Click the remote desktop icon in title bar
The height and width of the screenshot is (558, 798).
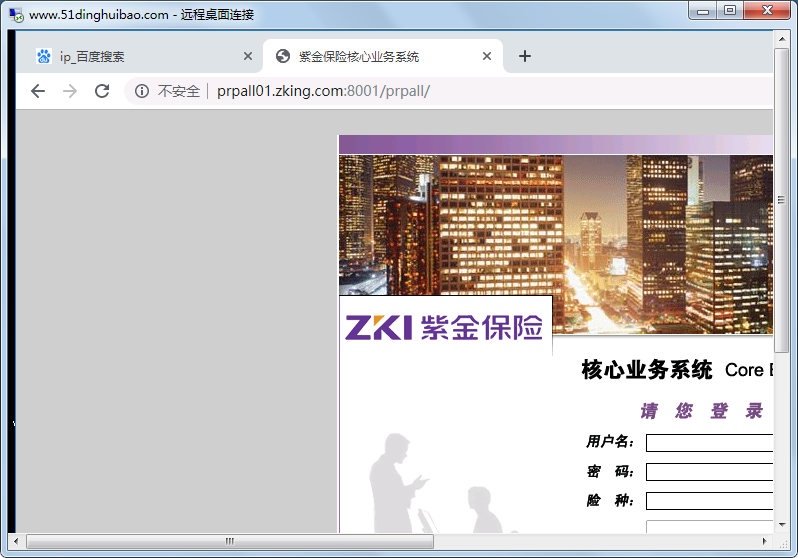tap(16, 15)
